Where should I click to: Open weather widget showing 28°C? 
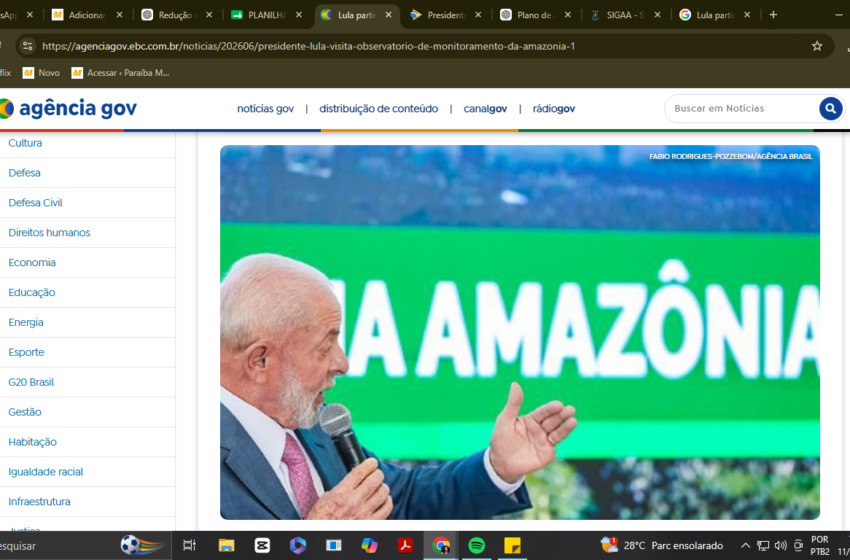point(662,545)
